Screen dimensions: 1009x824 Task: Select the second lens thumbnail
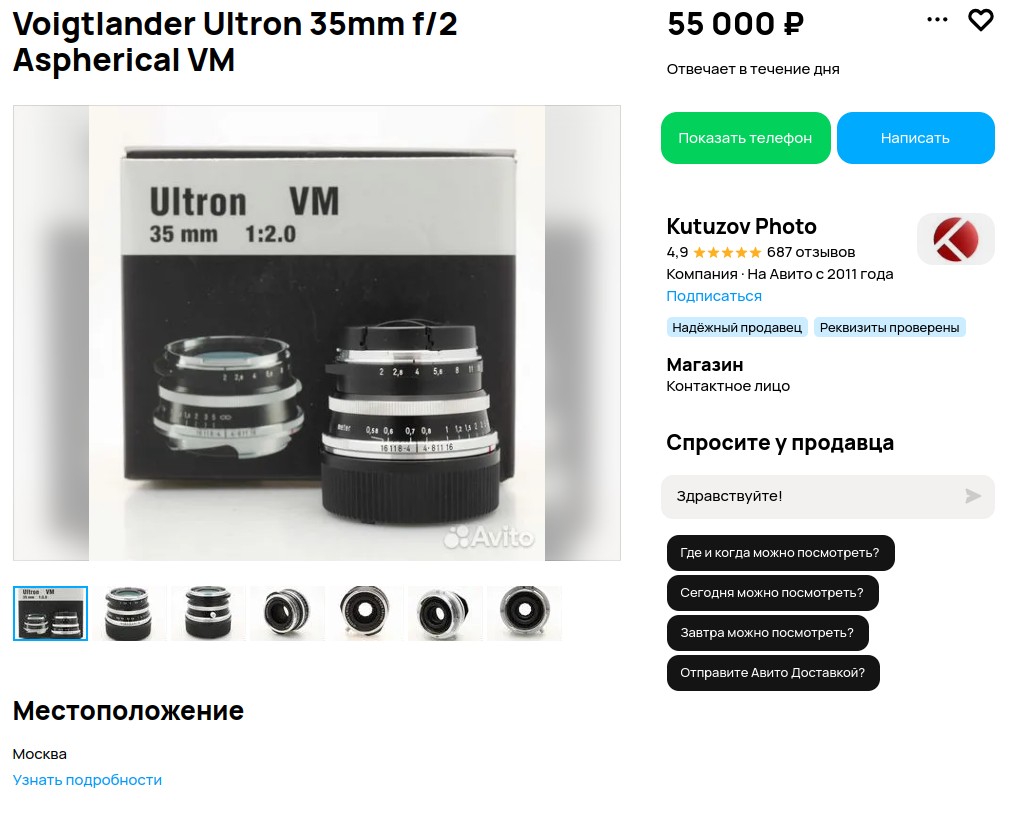coord(129,613)
